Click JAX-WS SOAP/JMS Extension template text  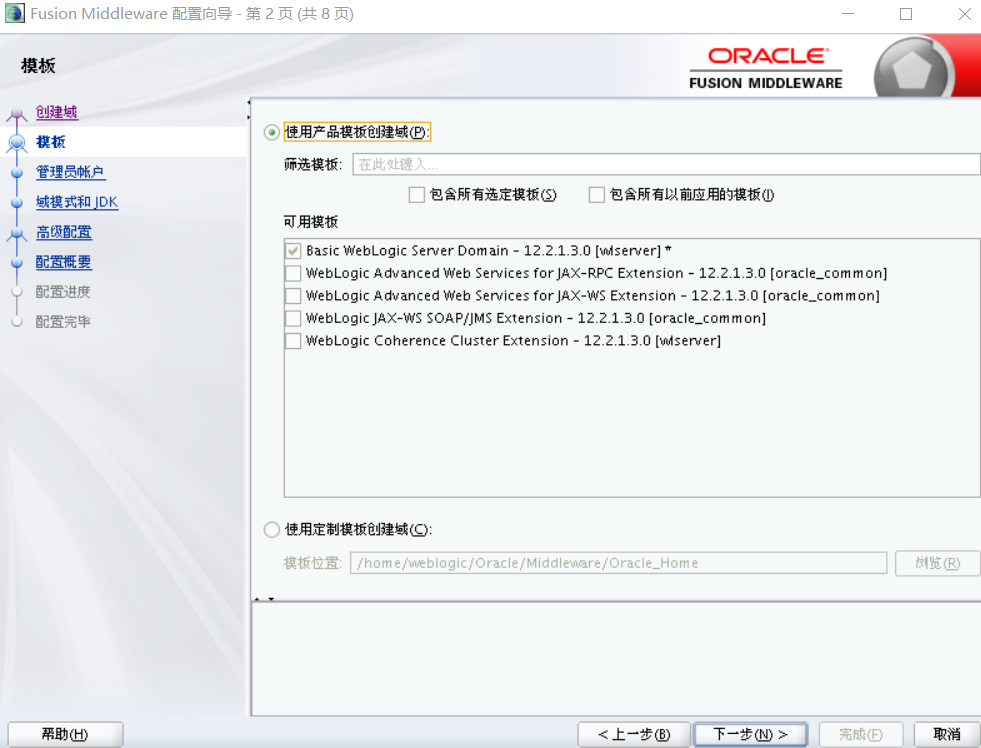[x=536, y=318]
